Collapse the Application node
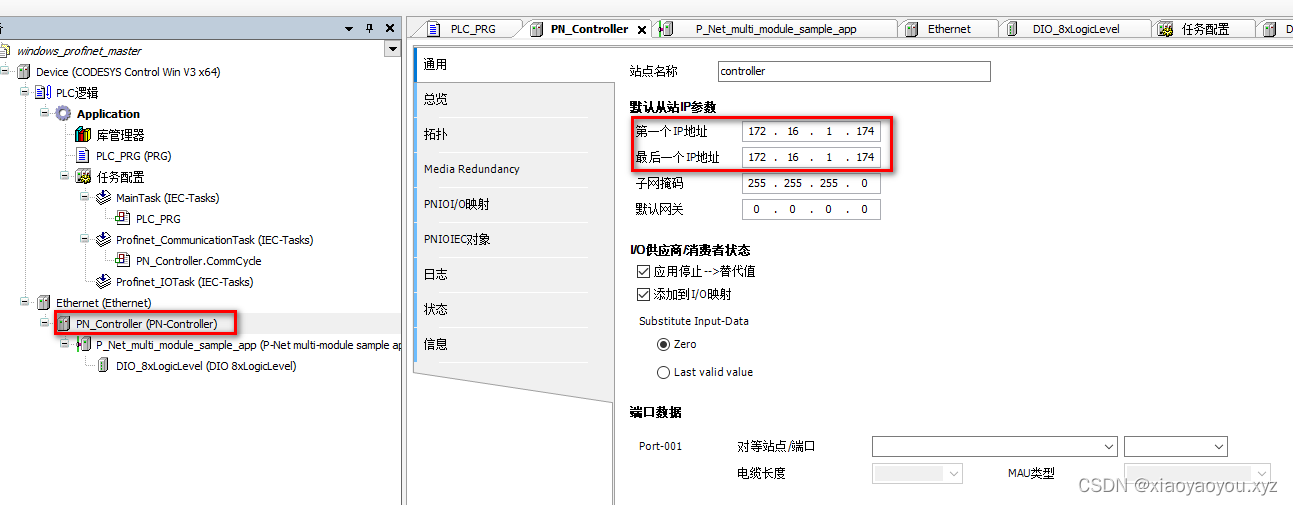 coord(45,114)
